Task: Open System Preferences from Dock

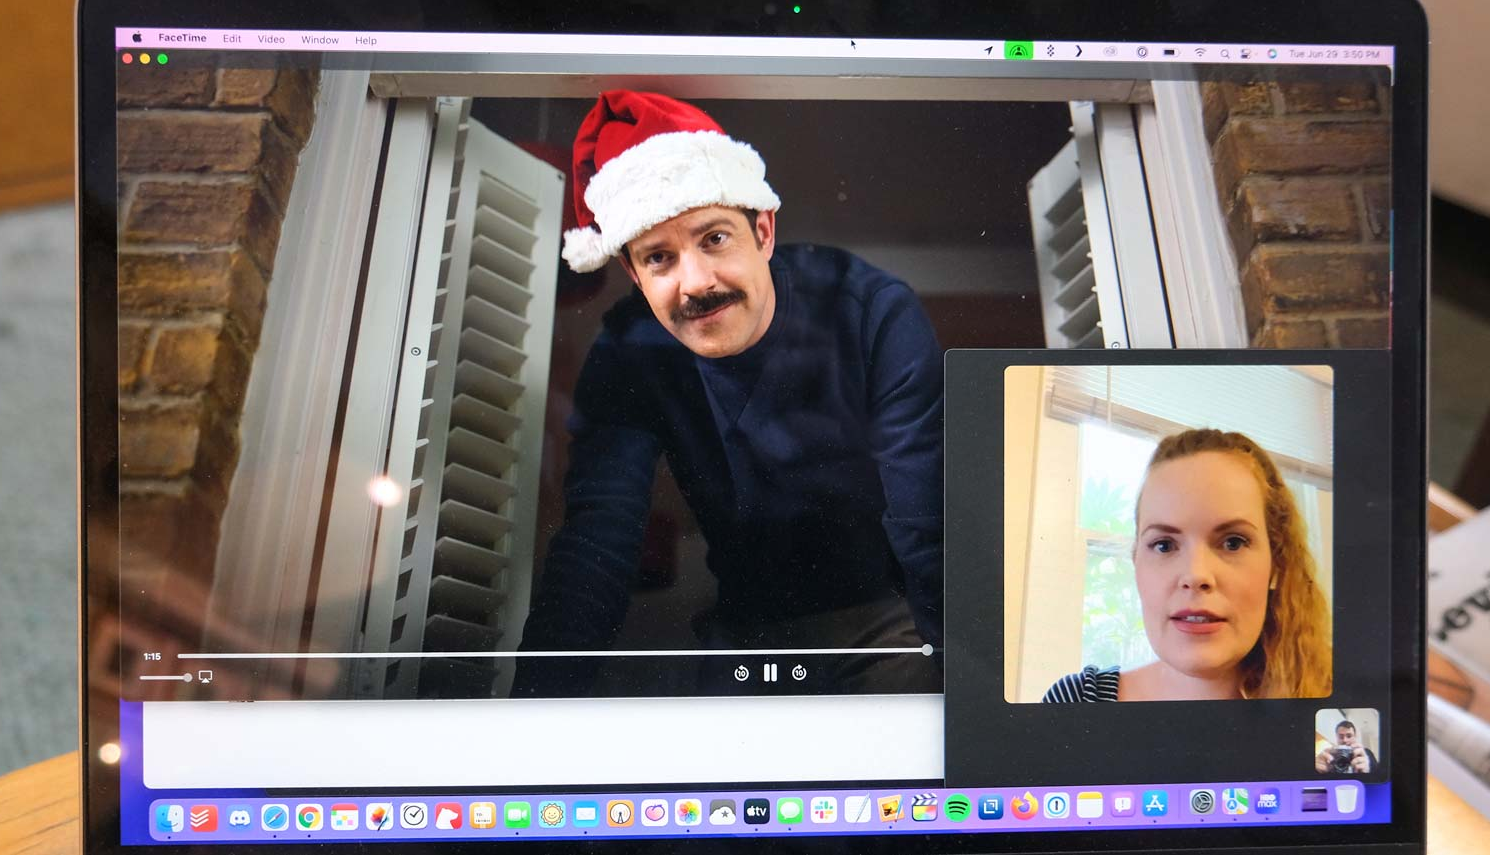Action: (x=1202, y=802)
